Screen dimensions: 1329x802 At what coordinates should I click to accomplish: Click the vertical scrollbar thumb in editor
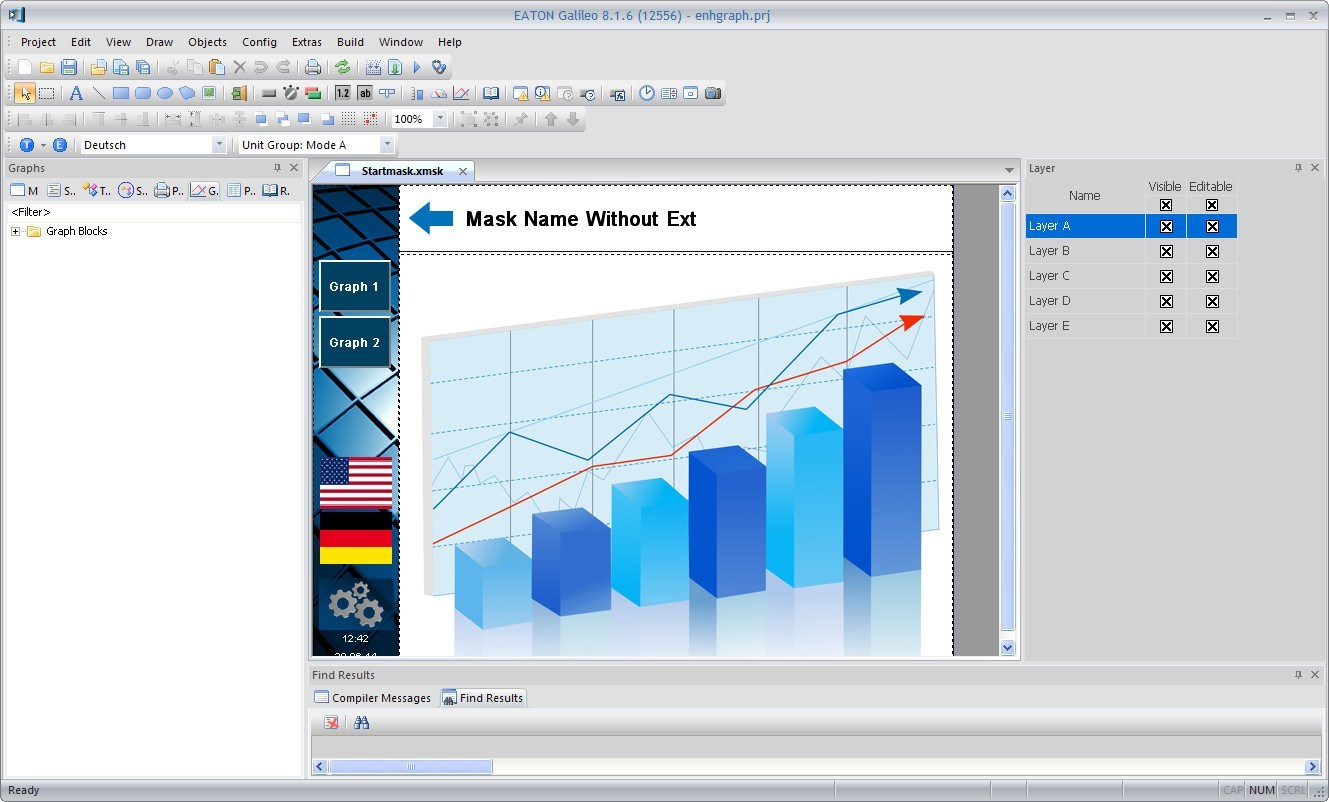[1008, 417]
